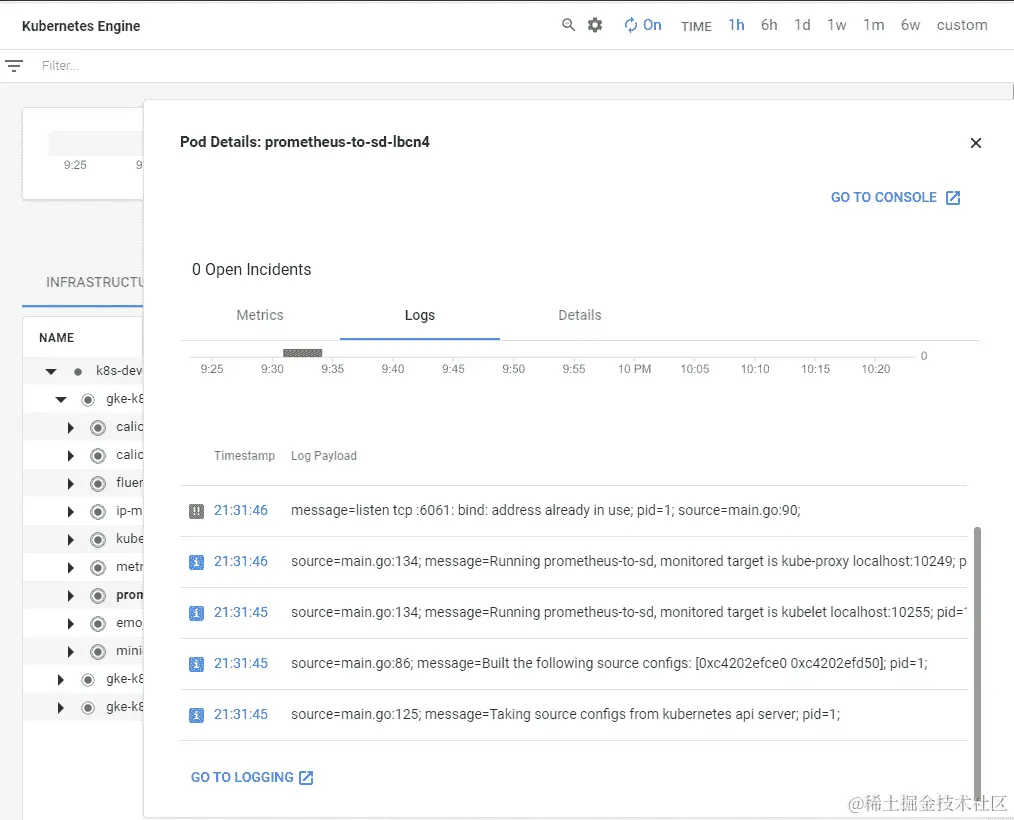Open GO TO LOGGING link
Viewport: 1014px width, 820px height.
click(x=252, y=777)
